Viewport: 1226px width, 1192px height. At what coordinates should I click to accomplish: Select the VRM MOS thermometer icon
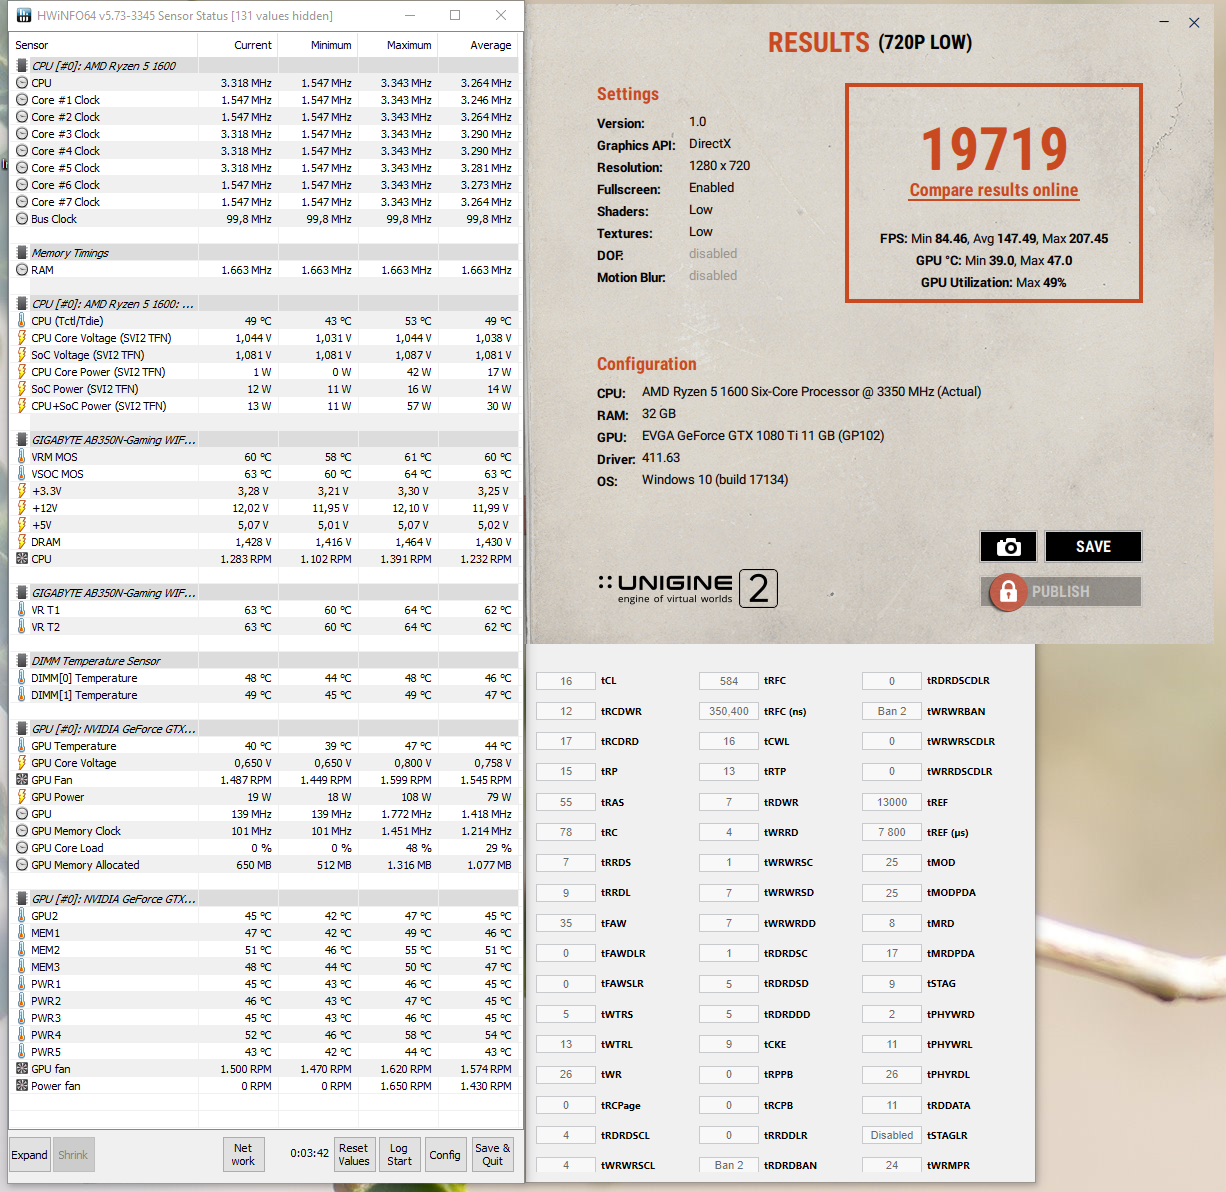point(22,457)
